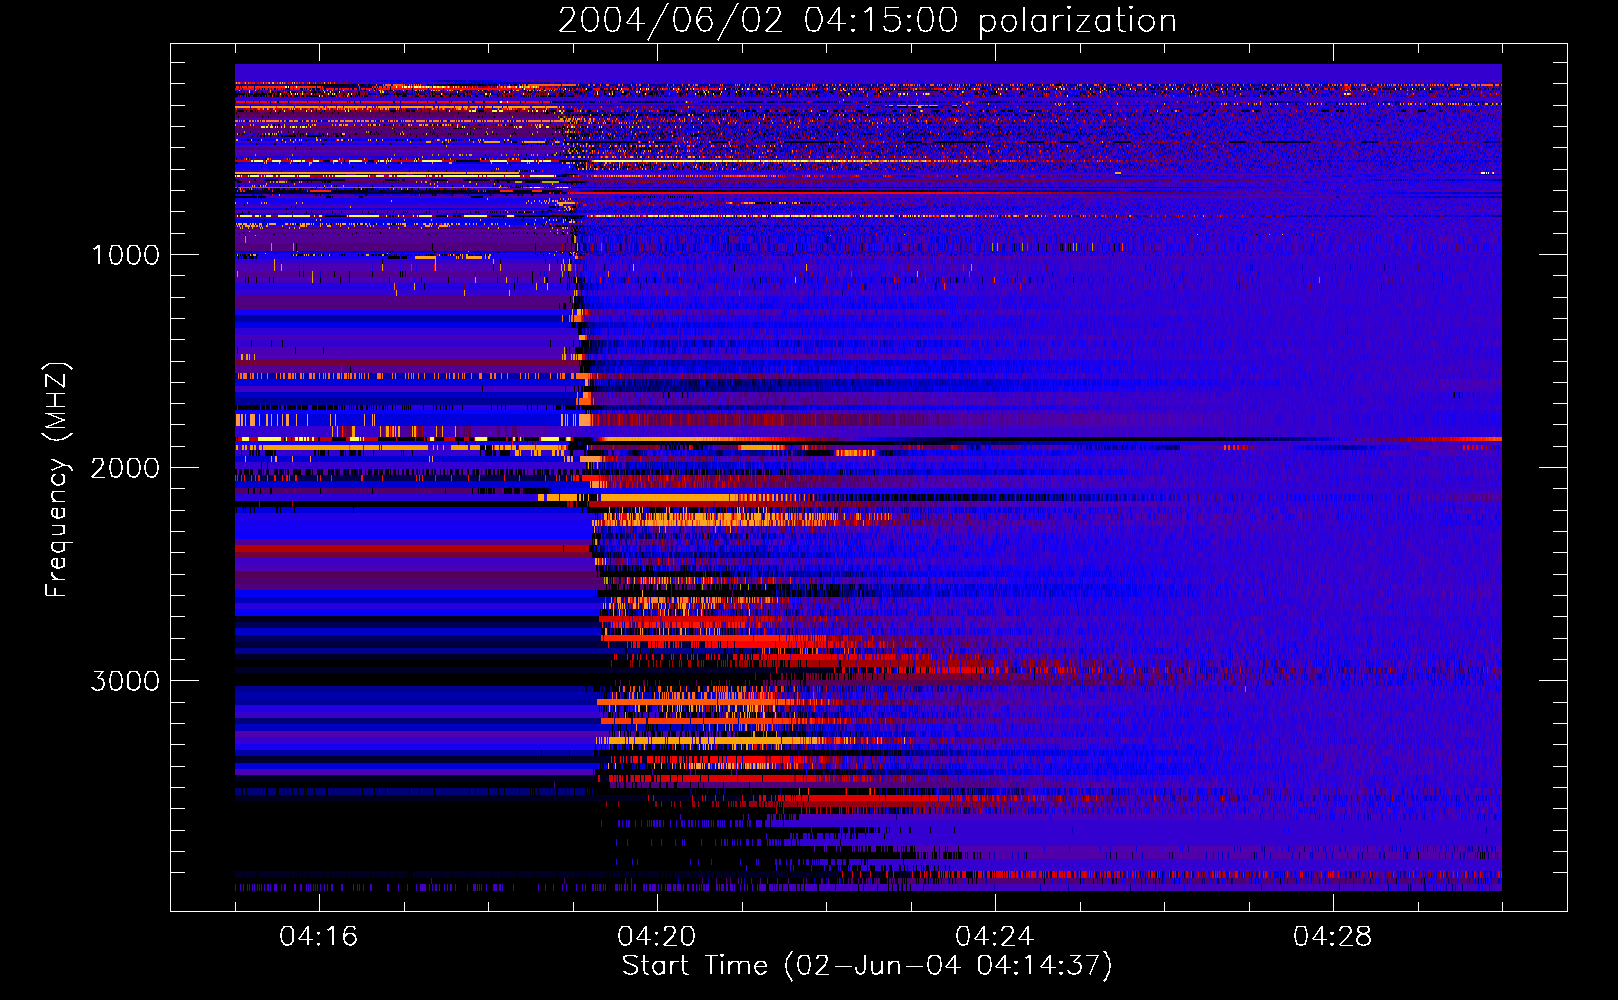This screenshot has height=1000, width=1618.
Task: Click the 1000 frequency tick label
Action: point(126,255)
